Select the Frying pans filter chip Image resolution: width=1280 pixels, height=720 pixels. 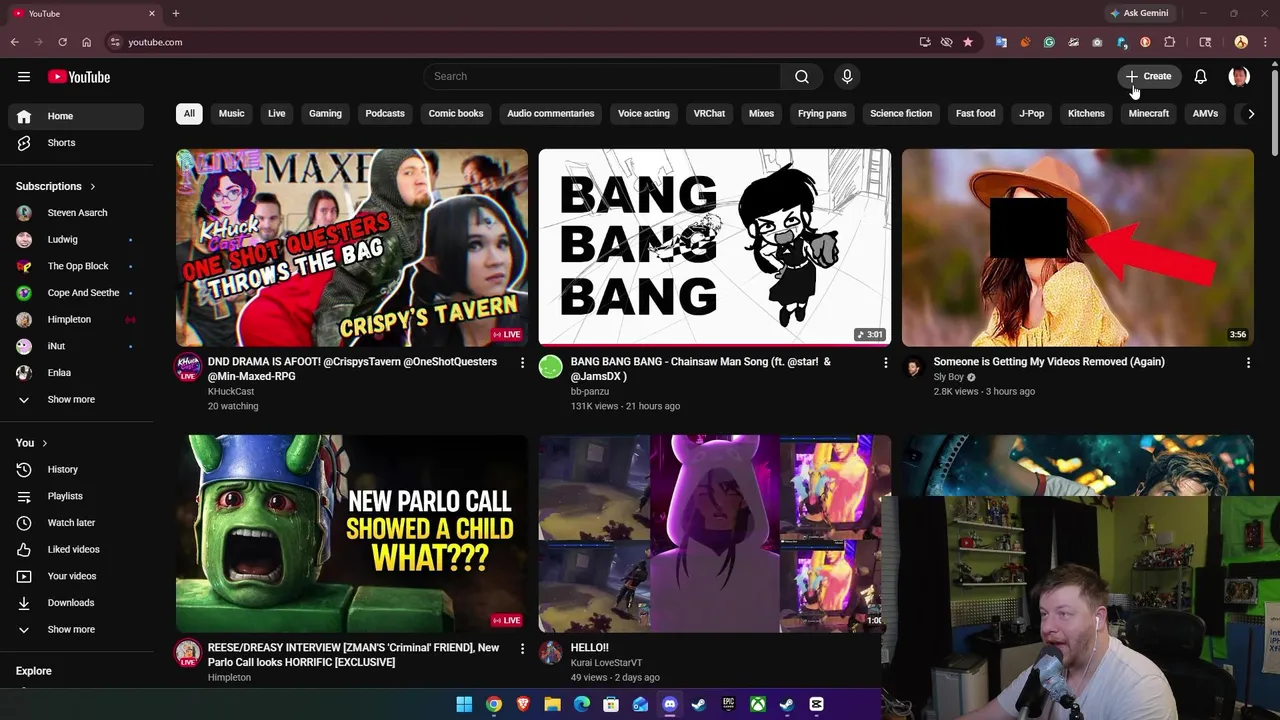822,114
